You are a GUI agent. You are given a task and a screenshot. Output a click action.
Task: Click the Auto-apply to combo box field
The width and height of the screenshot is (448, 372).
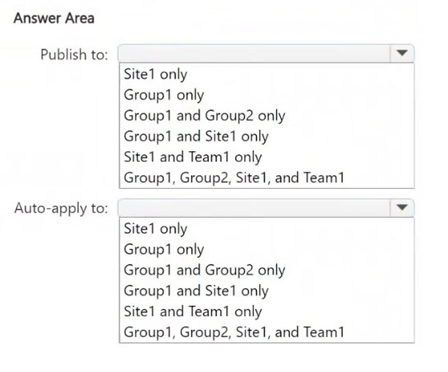click(266, 208)
